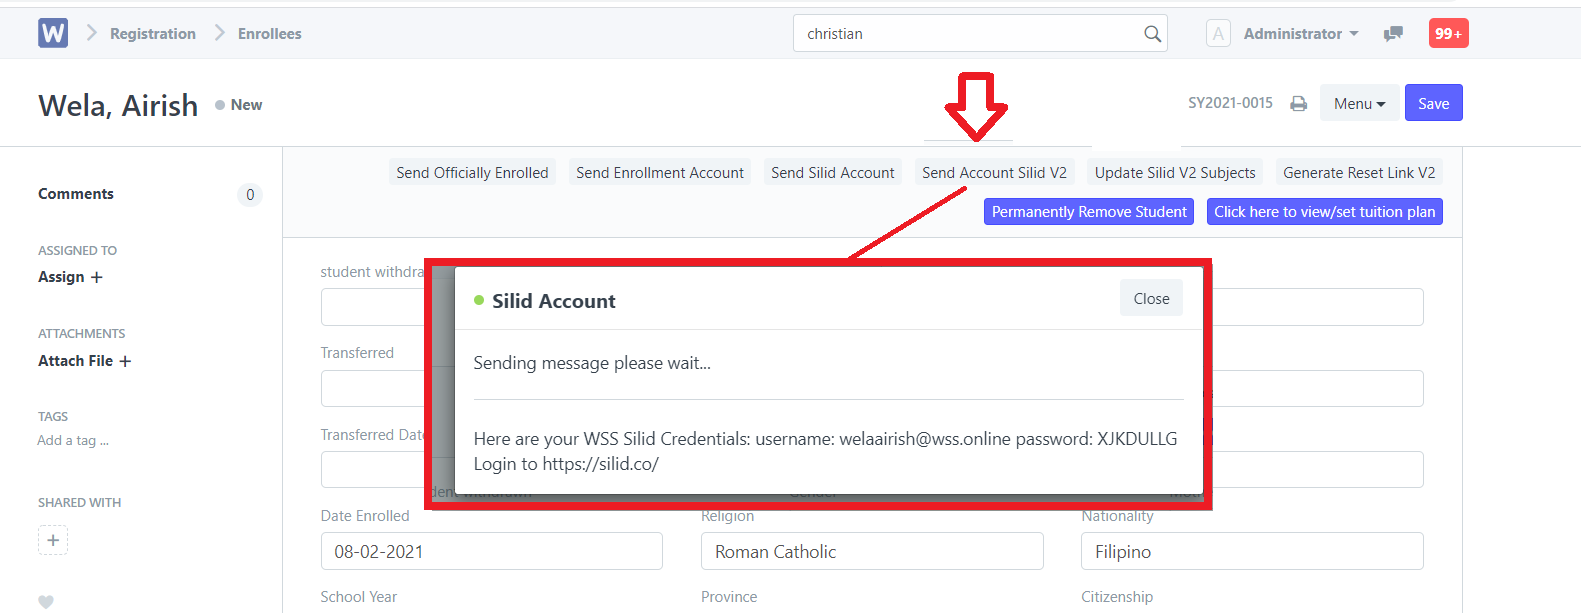Click Send Account Silid V2

coord(994,172)
